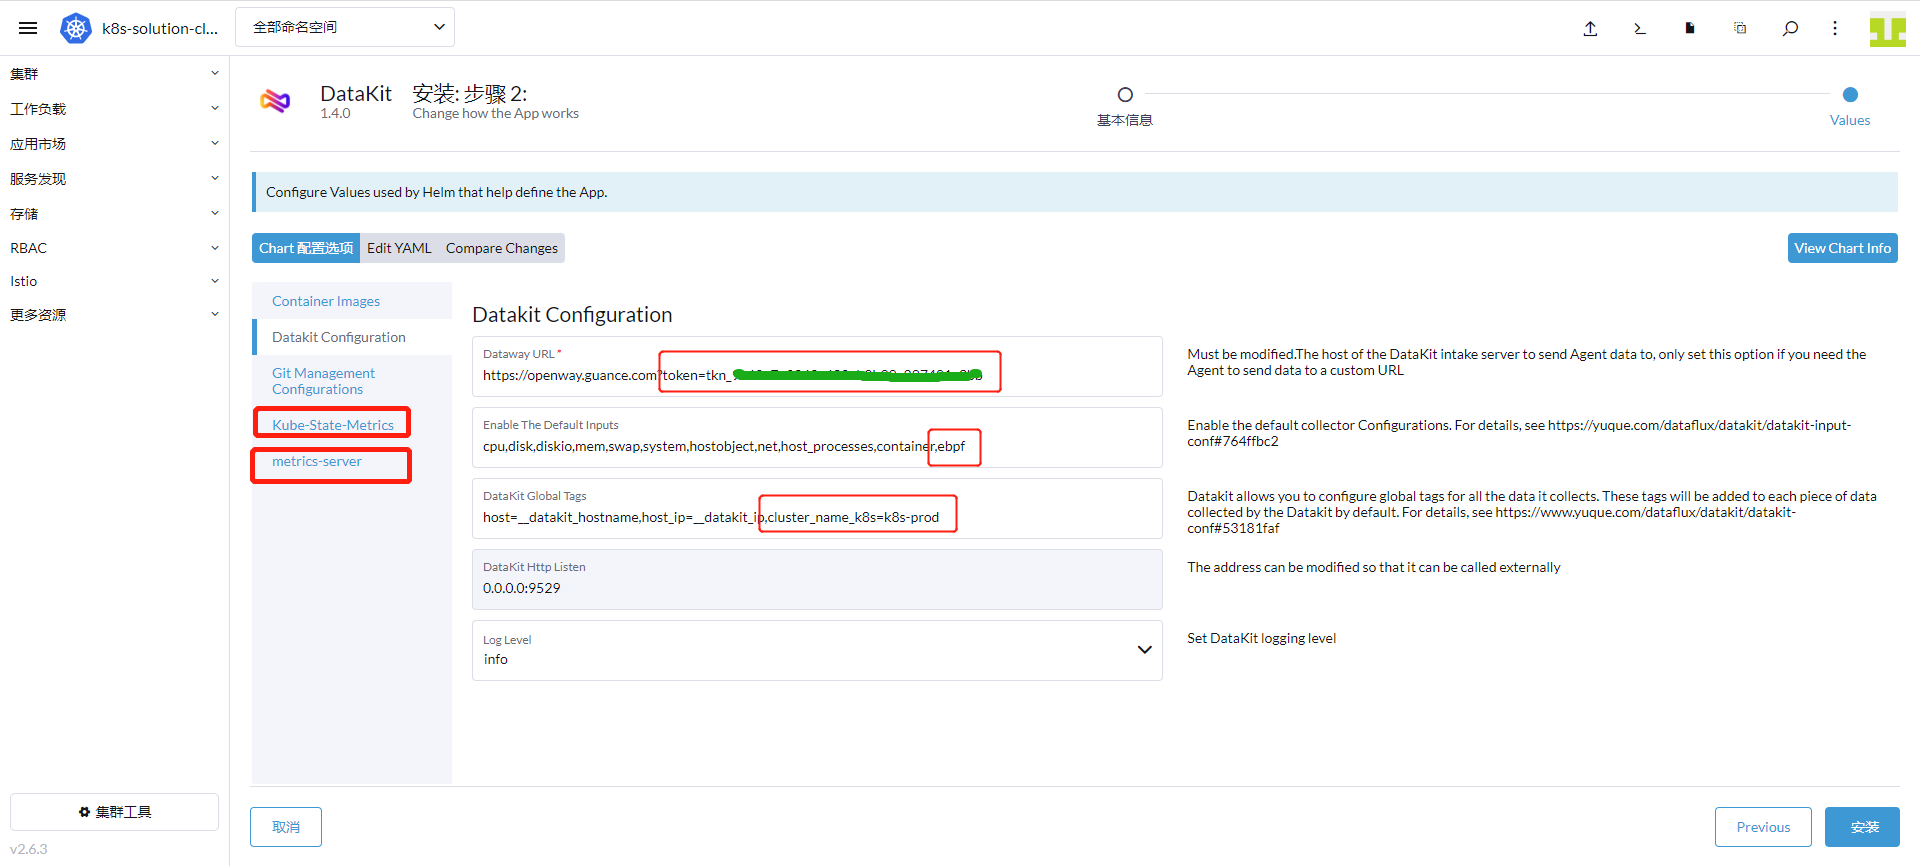Viewport: 1920px width, 866px height.
Task: Click the 'Configure Values used by Helm' banner text
Action: point(436,192)
